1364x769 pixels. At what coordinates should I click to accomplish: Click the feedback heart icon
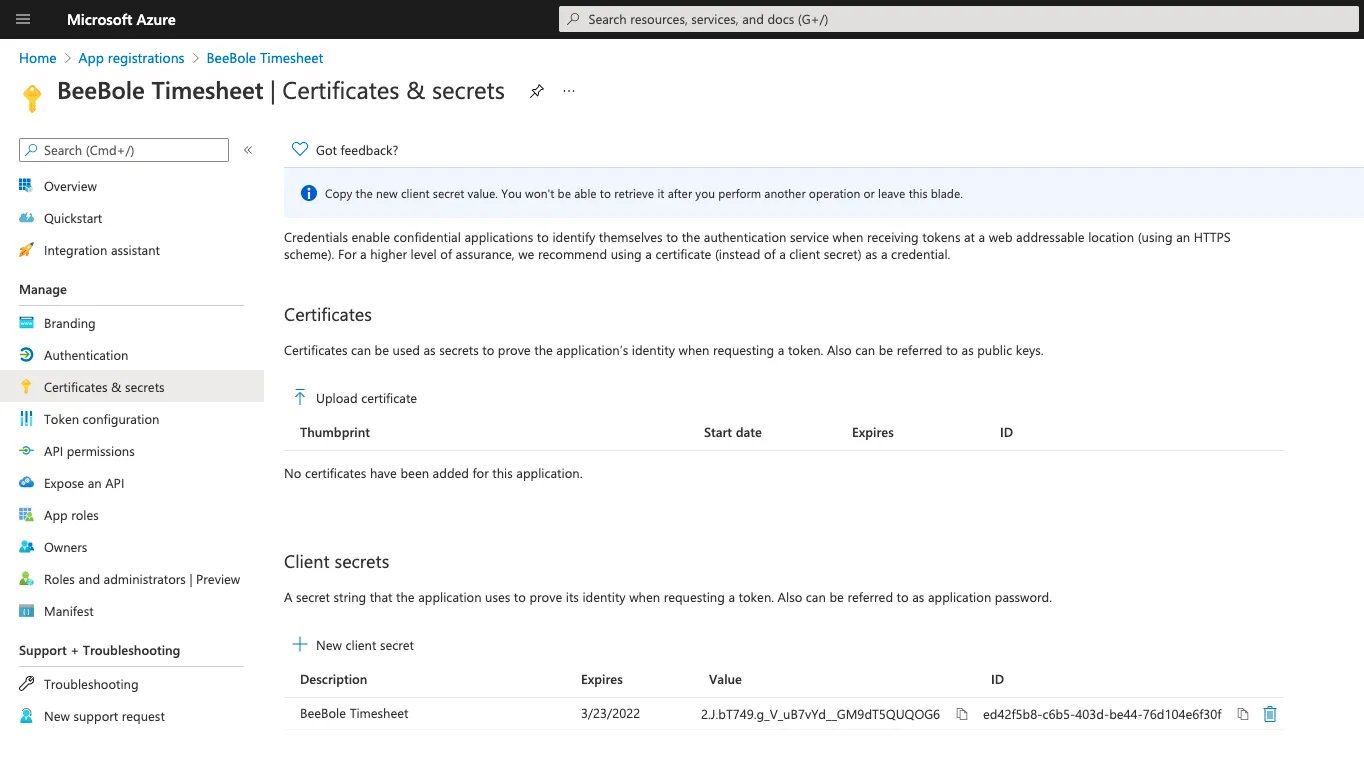click(299, 149)
